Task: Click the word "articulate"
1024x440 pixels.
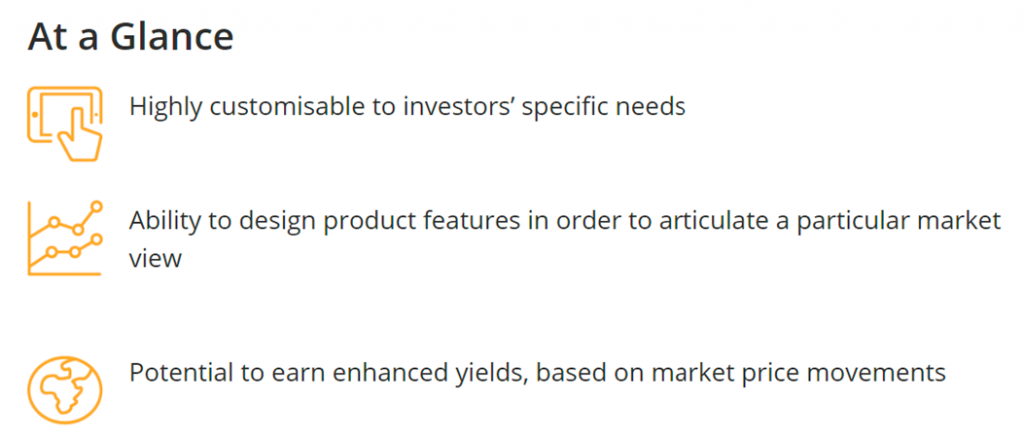Action: pos(712,221)
